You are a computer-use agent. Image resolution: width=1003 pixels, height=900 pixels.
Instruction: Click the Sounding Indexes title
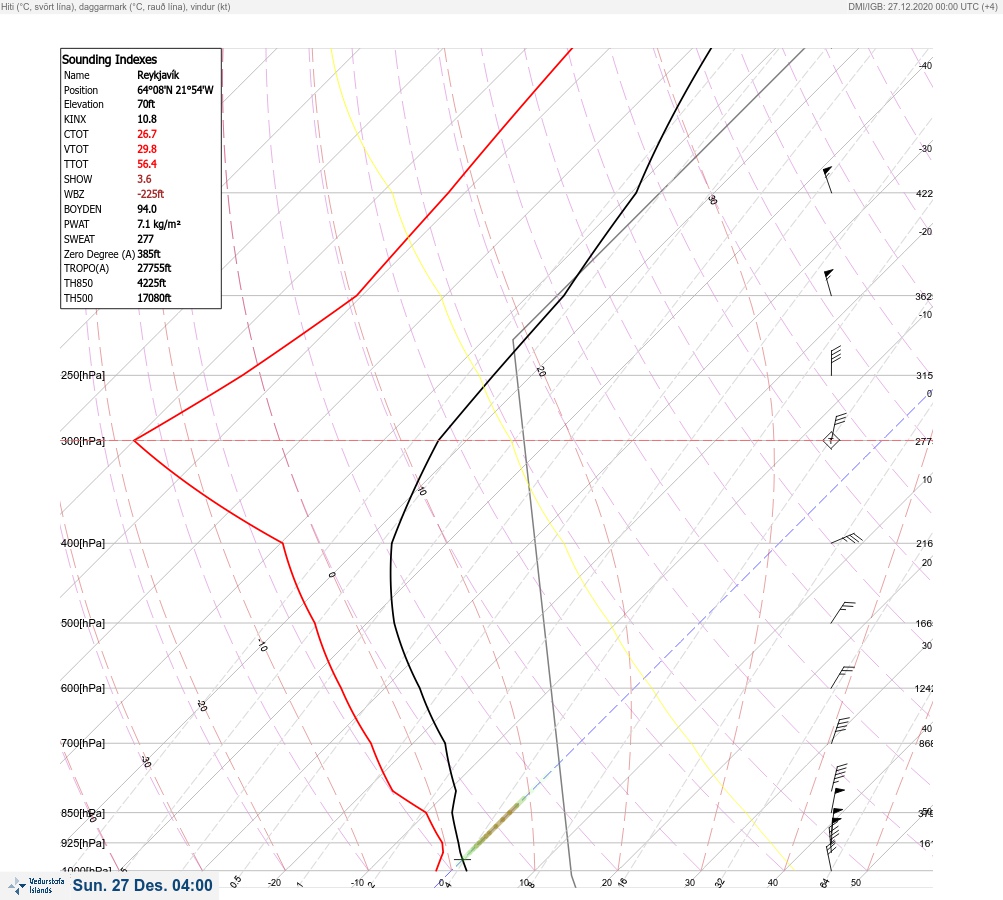click(x=109, y=59)
